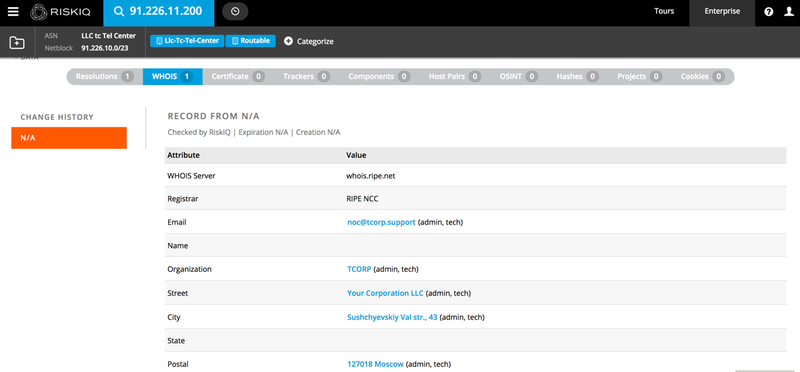Click Sushchyevskiy Val str., 43 link

(x=392, y=317)
